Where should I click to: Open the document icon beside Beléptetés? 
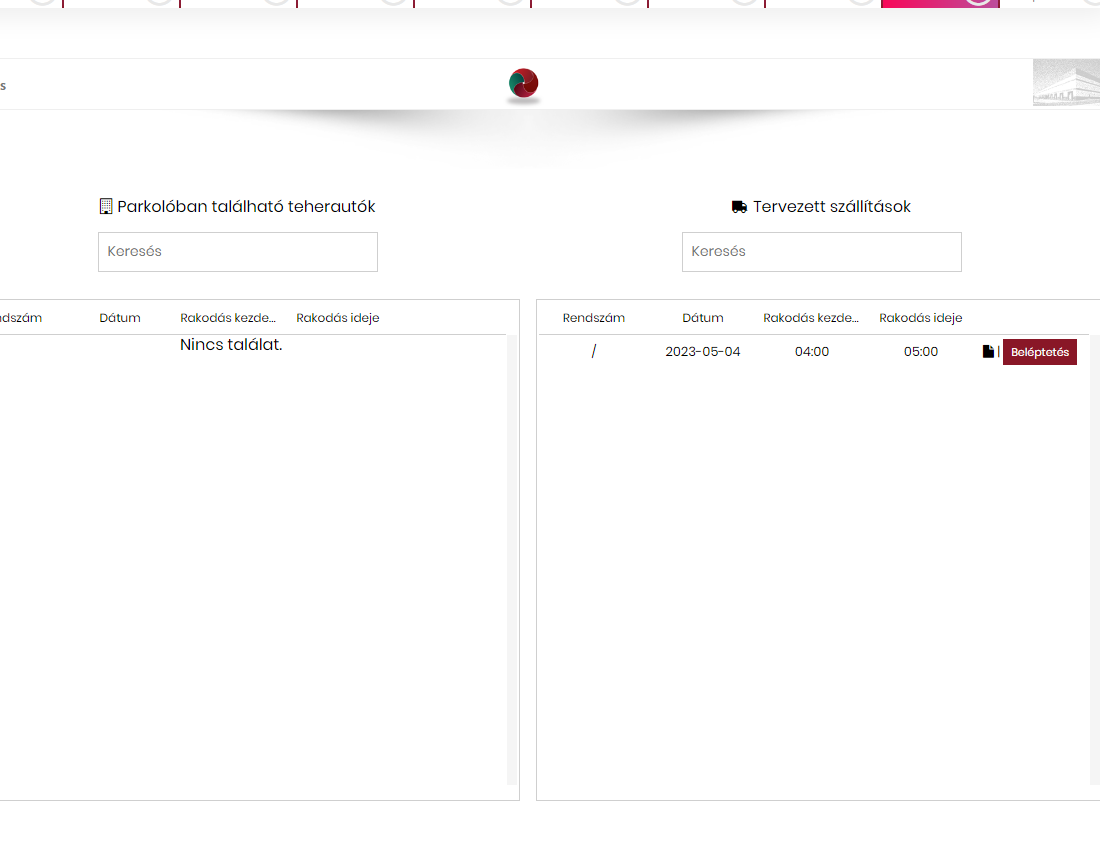(x=988, y=352)
